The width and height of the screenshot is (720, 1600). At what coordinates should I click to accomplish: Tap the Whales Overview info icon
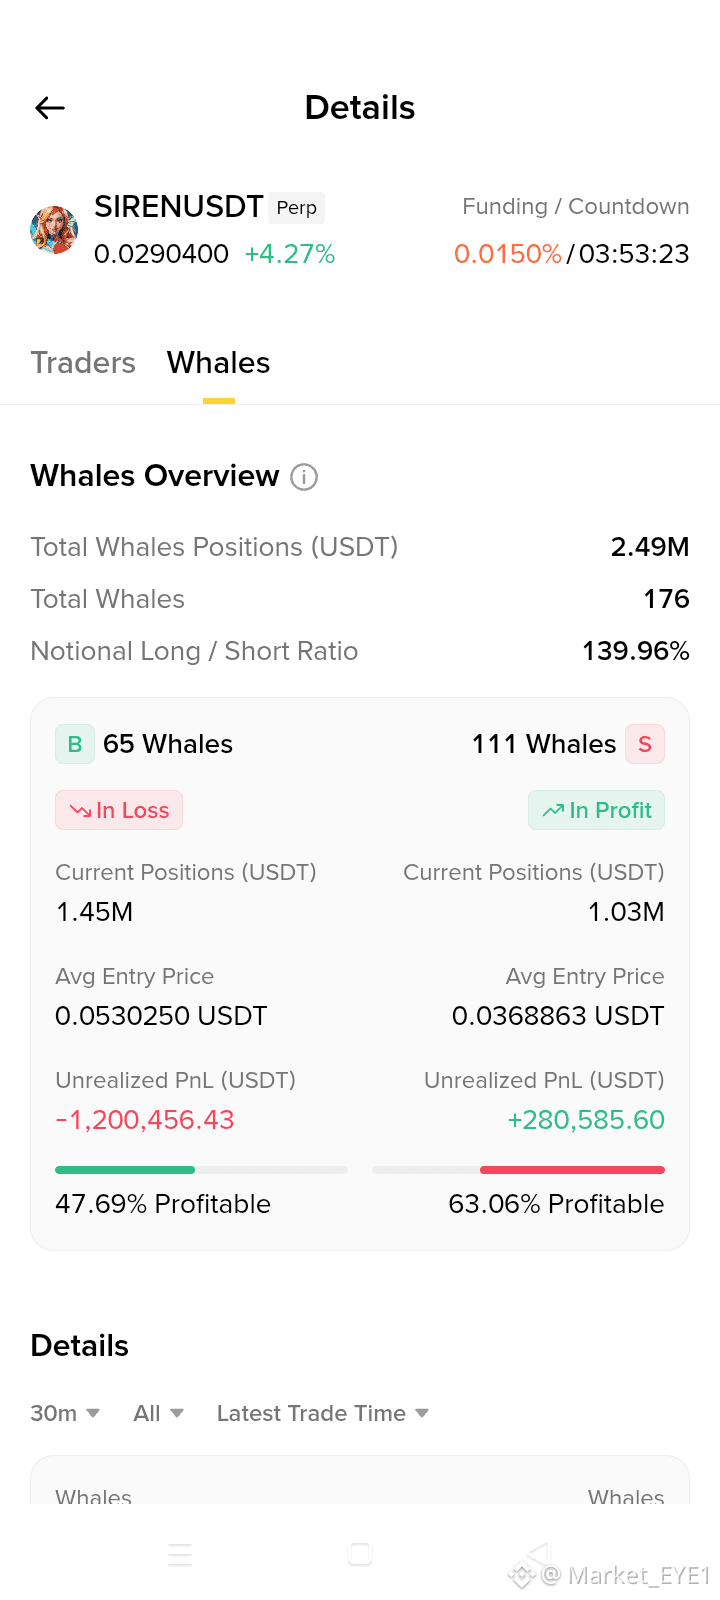tap(304, 477)
